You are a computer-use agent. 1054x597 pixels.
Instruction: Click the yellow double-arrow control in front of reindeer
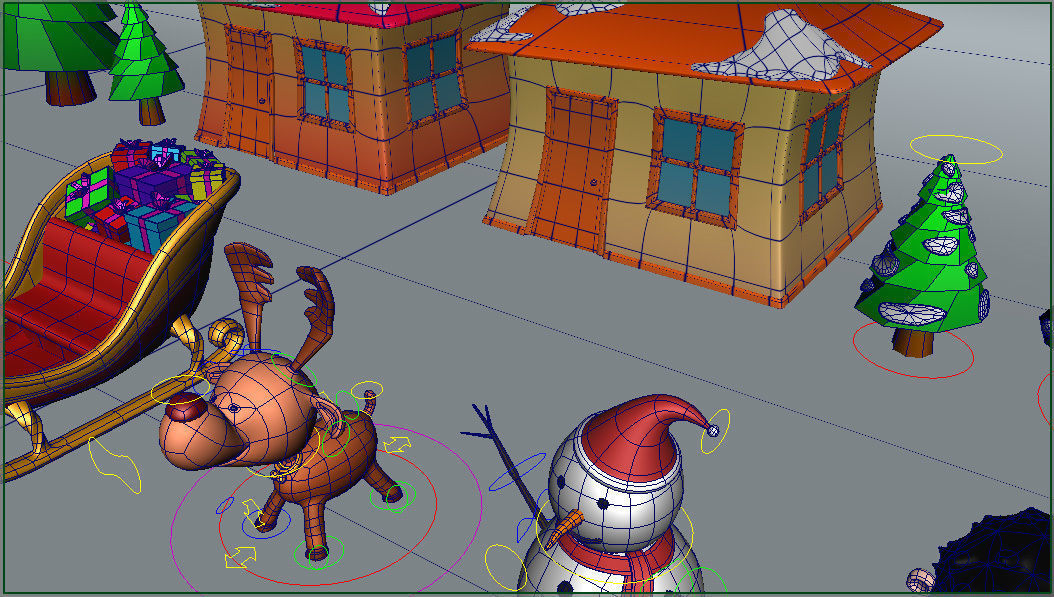(x=240, y=557)
